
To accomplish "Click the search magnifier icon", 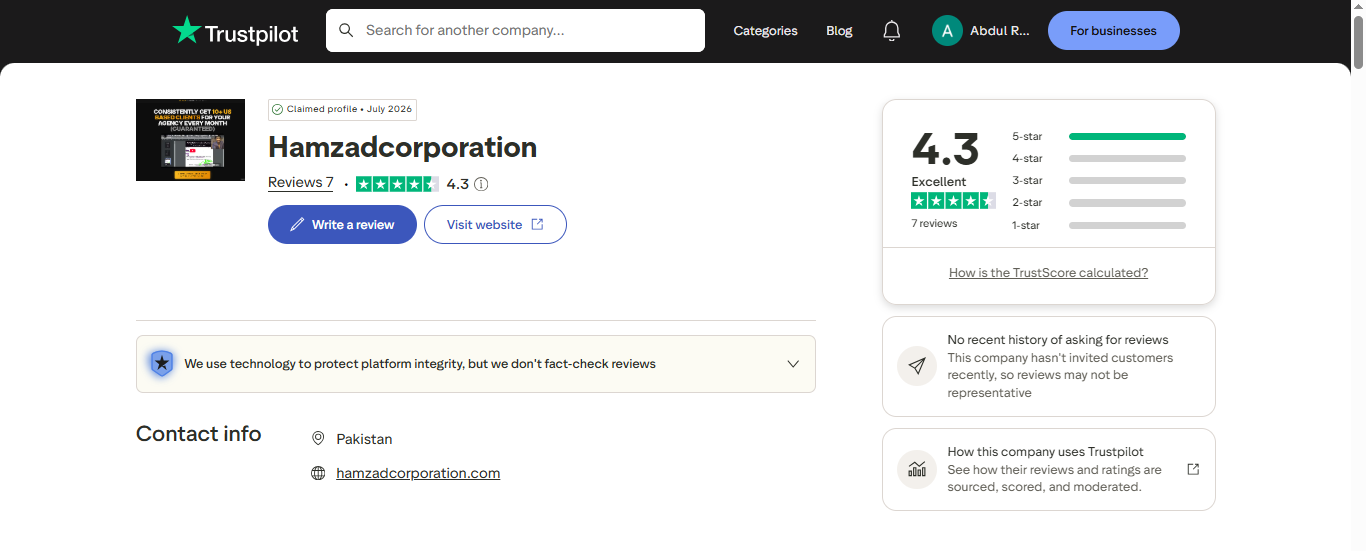I will click(346, 30).
